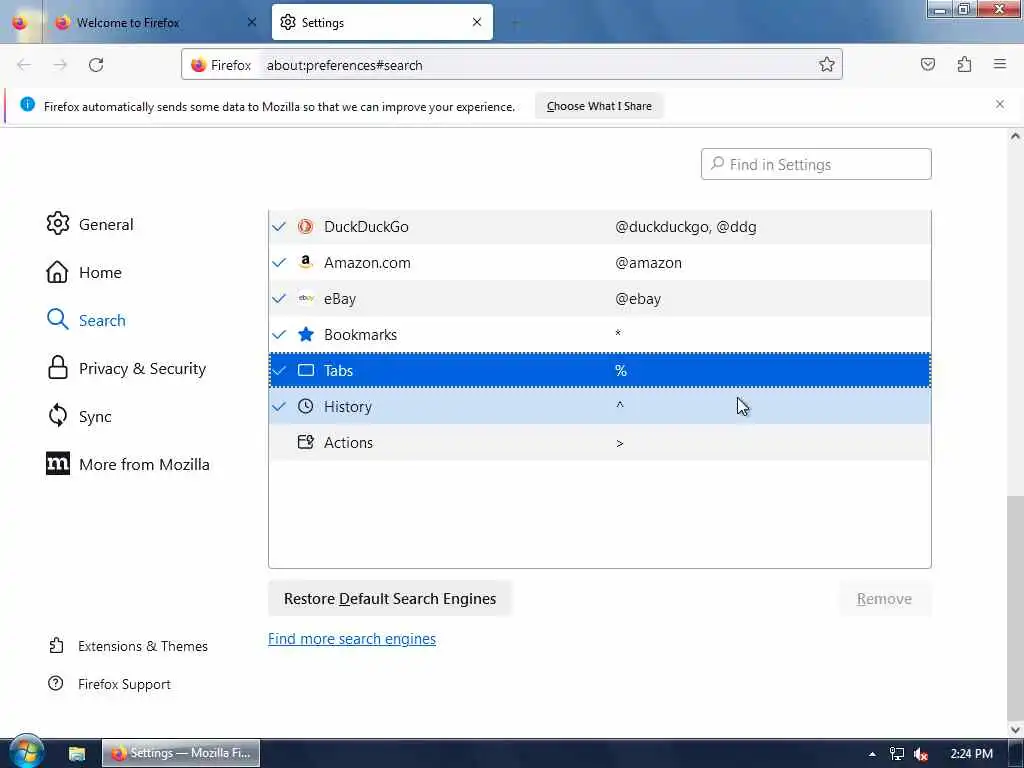Click the Settings — Mozilla Firefox taskbar button
This screenshot has width=1024, height=768.
click(181, 753)
